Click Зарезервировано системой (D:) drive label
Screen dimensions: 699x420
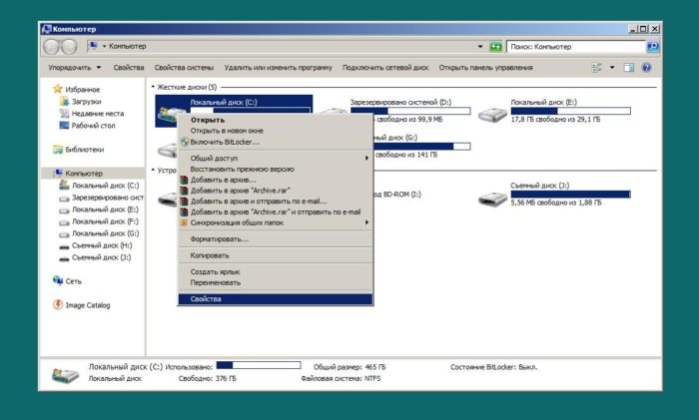click(401, 102)
